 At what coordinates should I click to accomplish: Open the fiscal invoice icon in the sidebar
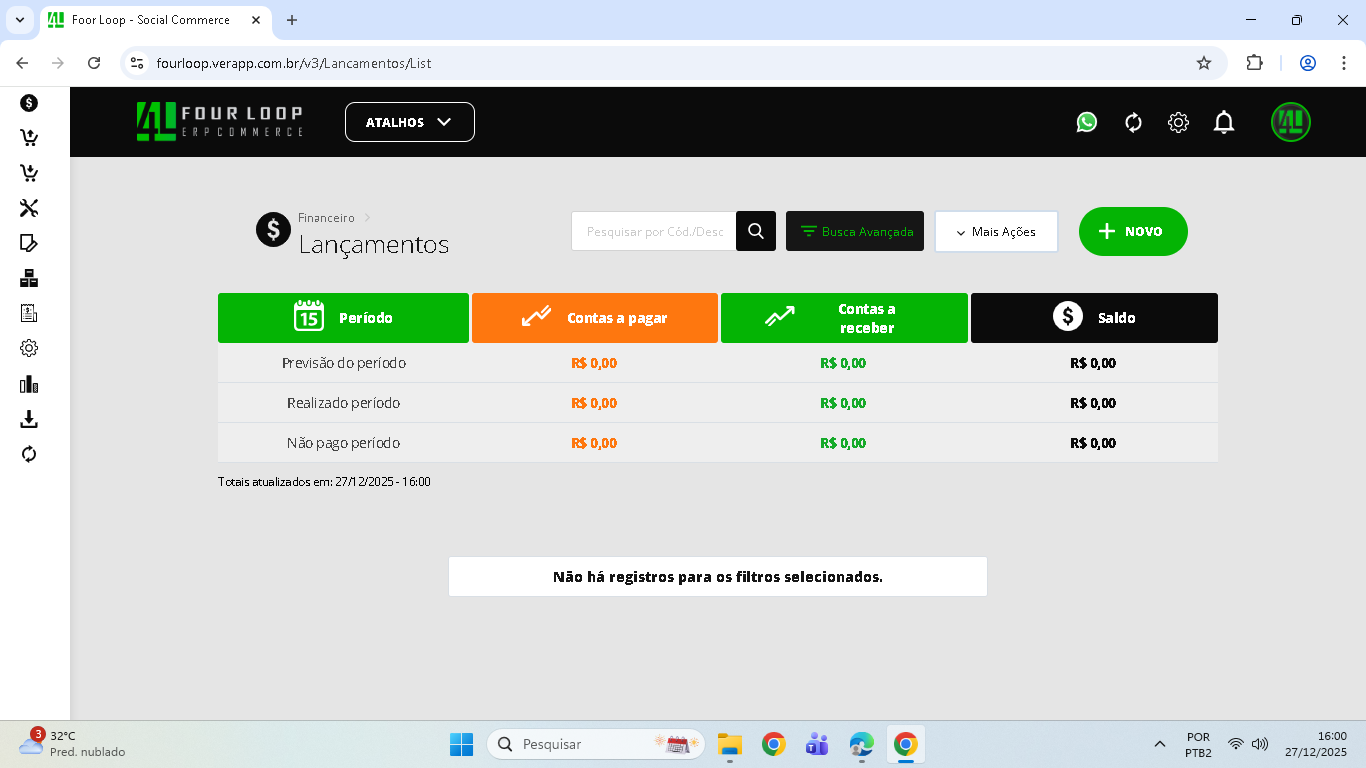click(x=29, y=313)
